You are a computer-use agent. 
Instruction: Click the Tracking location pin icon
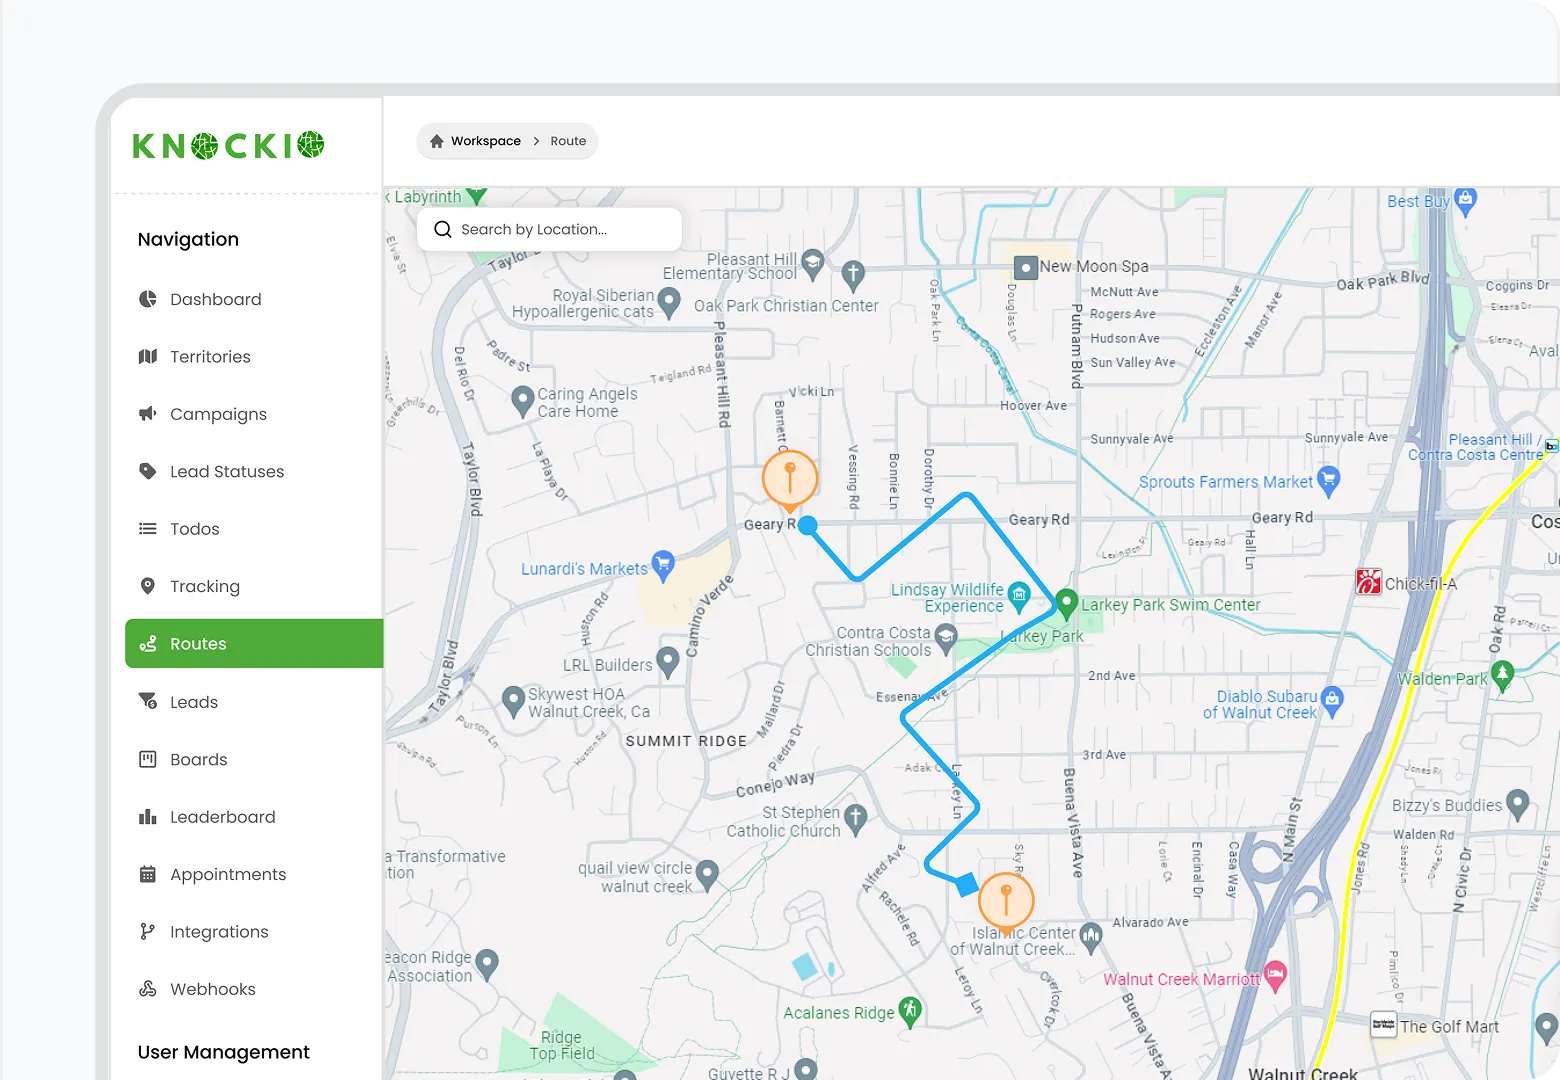pyautogui.click(x=148, y=586)
